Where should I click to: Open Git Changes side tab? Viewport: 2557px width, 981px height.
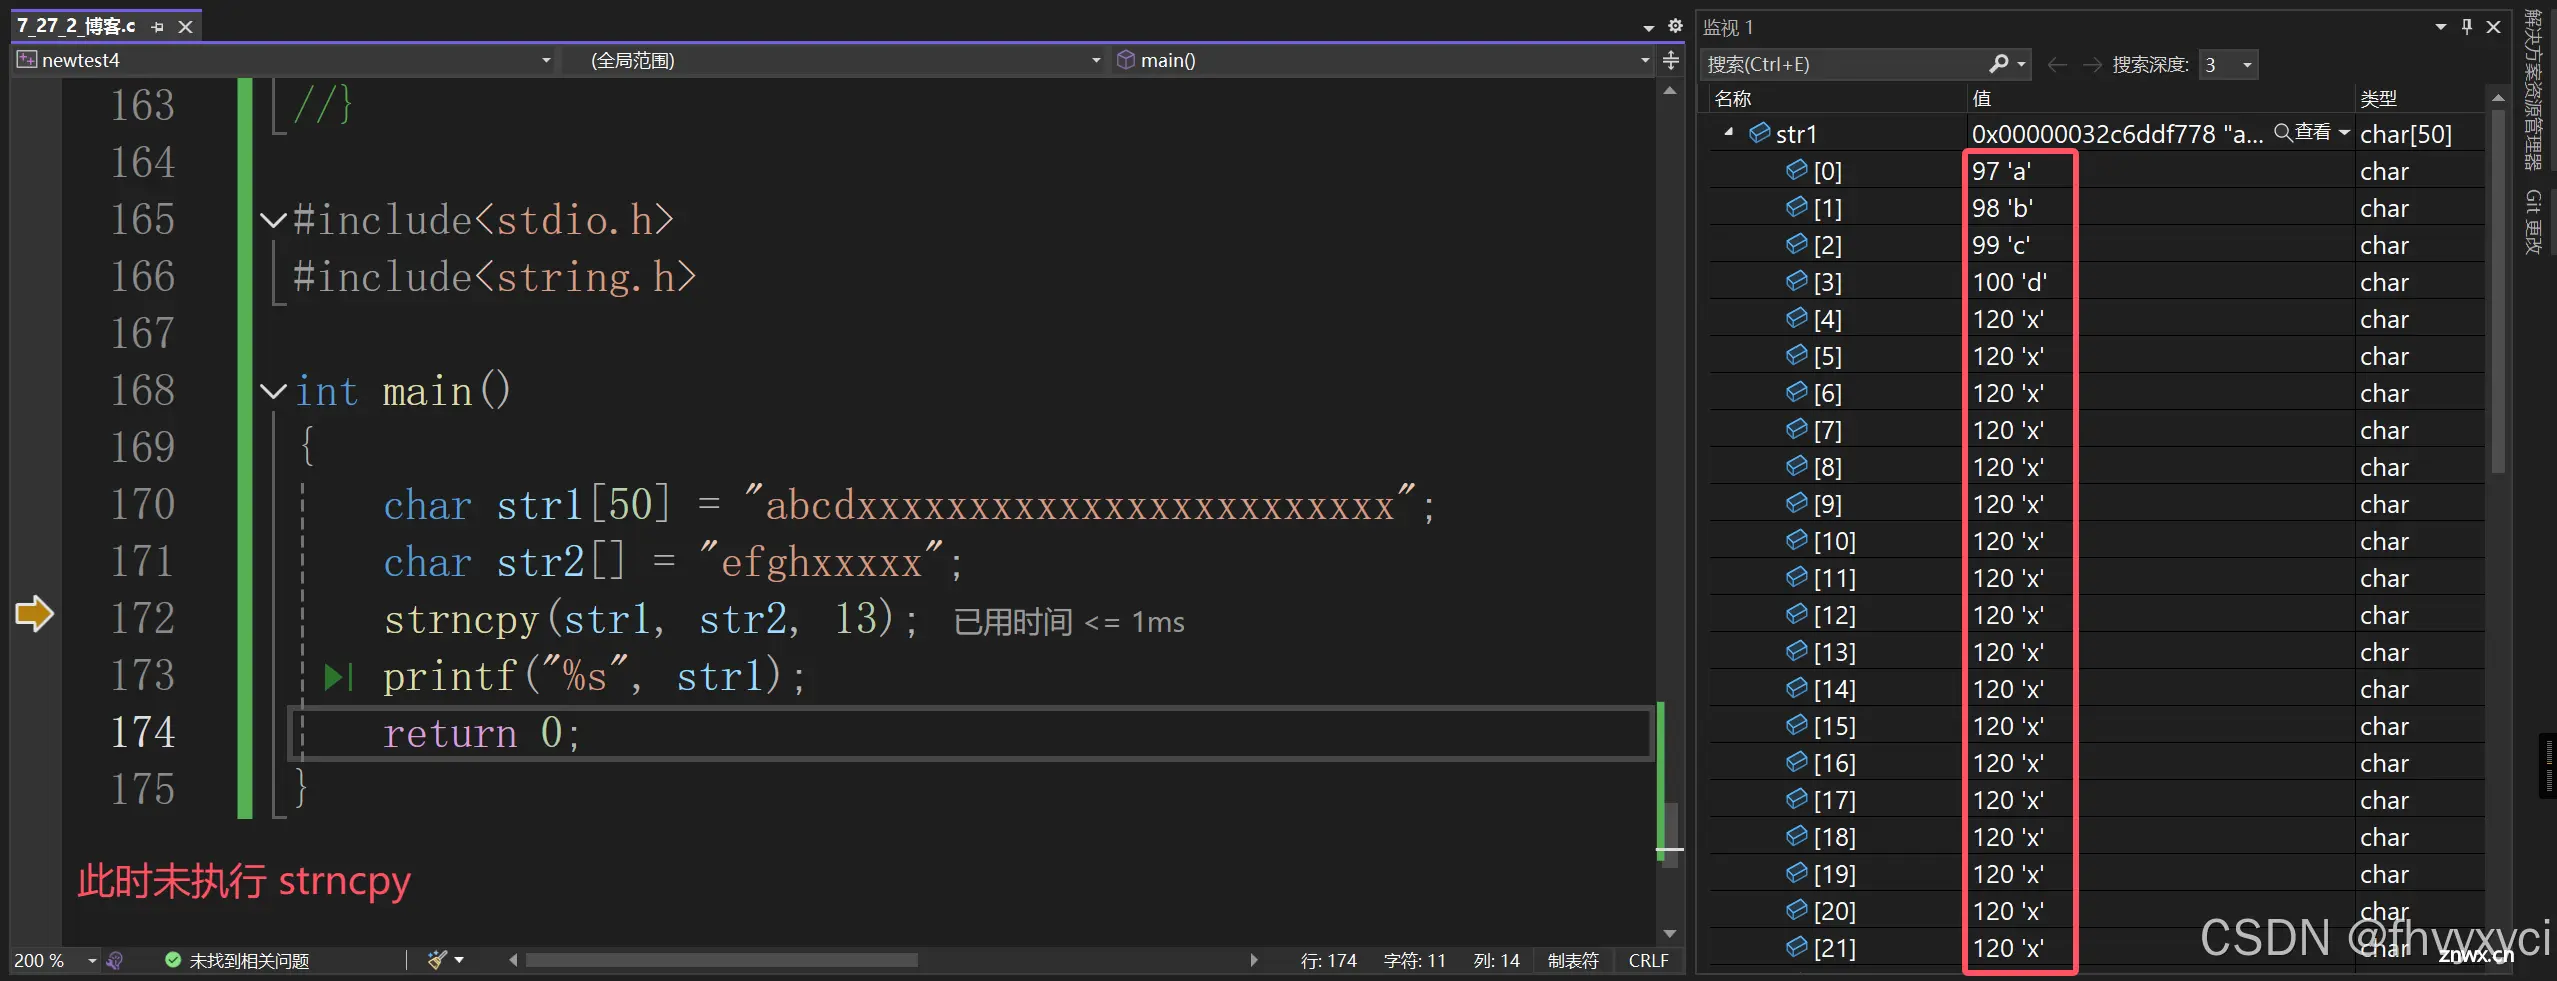click(x=2532, y=222)
